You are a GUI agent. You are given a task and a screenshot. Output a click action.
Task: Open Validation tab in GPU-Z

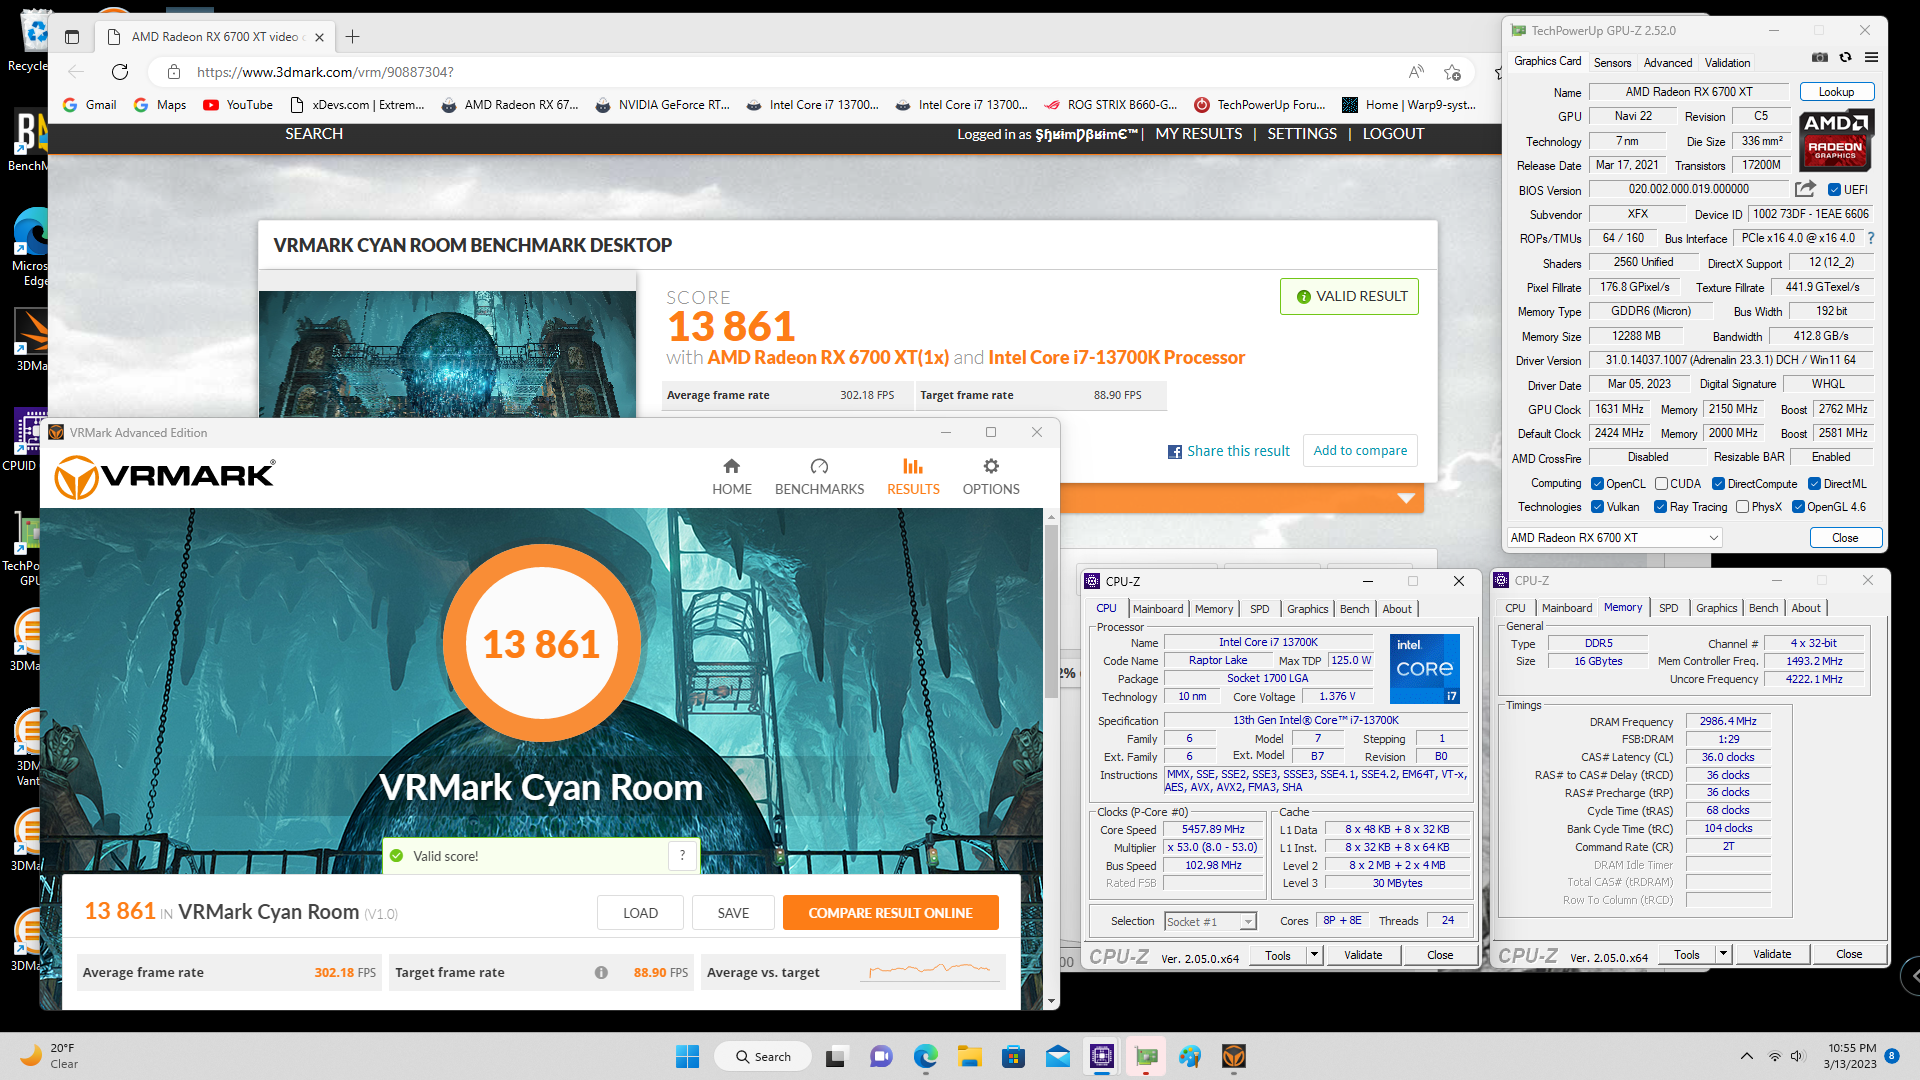[1727, 62]
